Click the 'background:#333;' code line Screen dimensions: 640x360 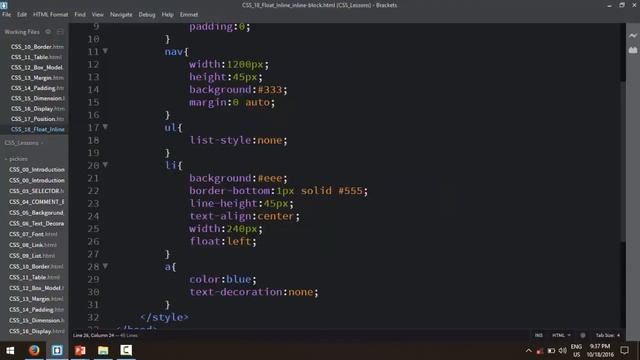coord(238,89)
